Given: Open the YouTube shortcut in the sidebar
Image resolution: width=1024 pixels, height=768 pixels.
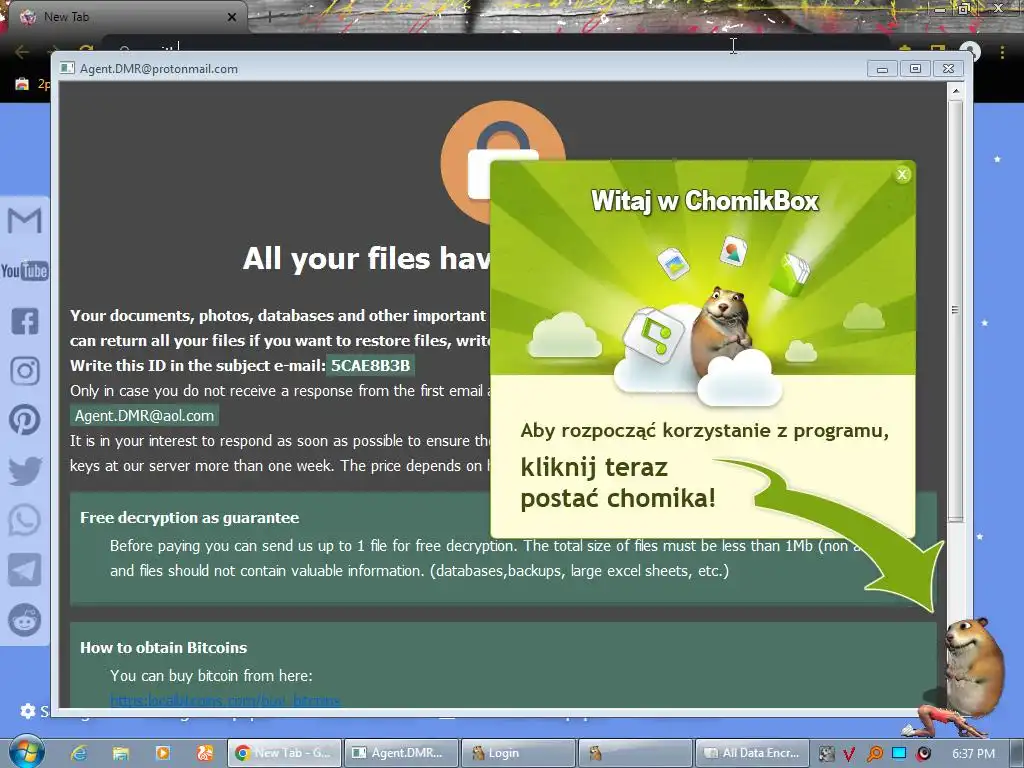Looking at the screenshot, I should tap(24, 270).
